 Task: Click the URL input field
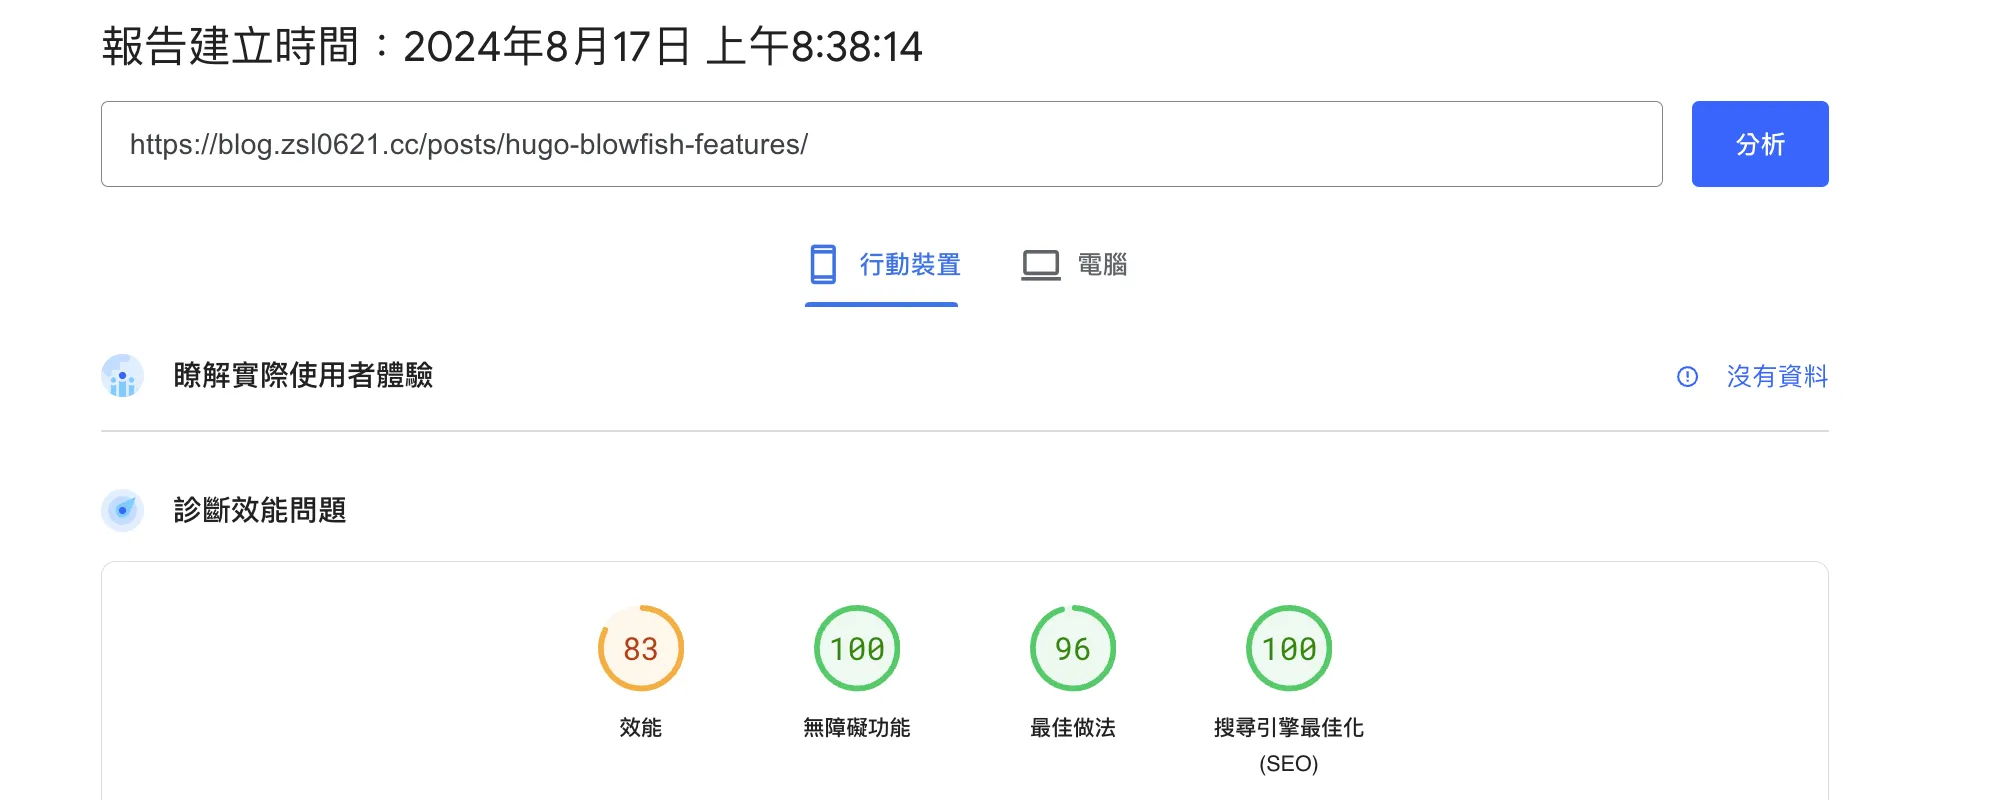click(x=880, y=144)
